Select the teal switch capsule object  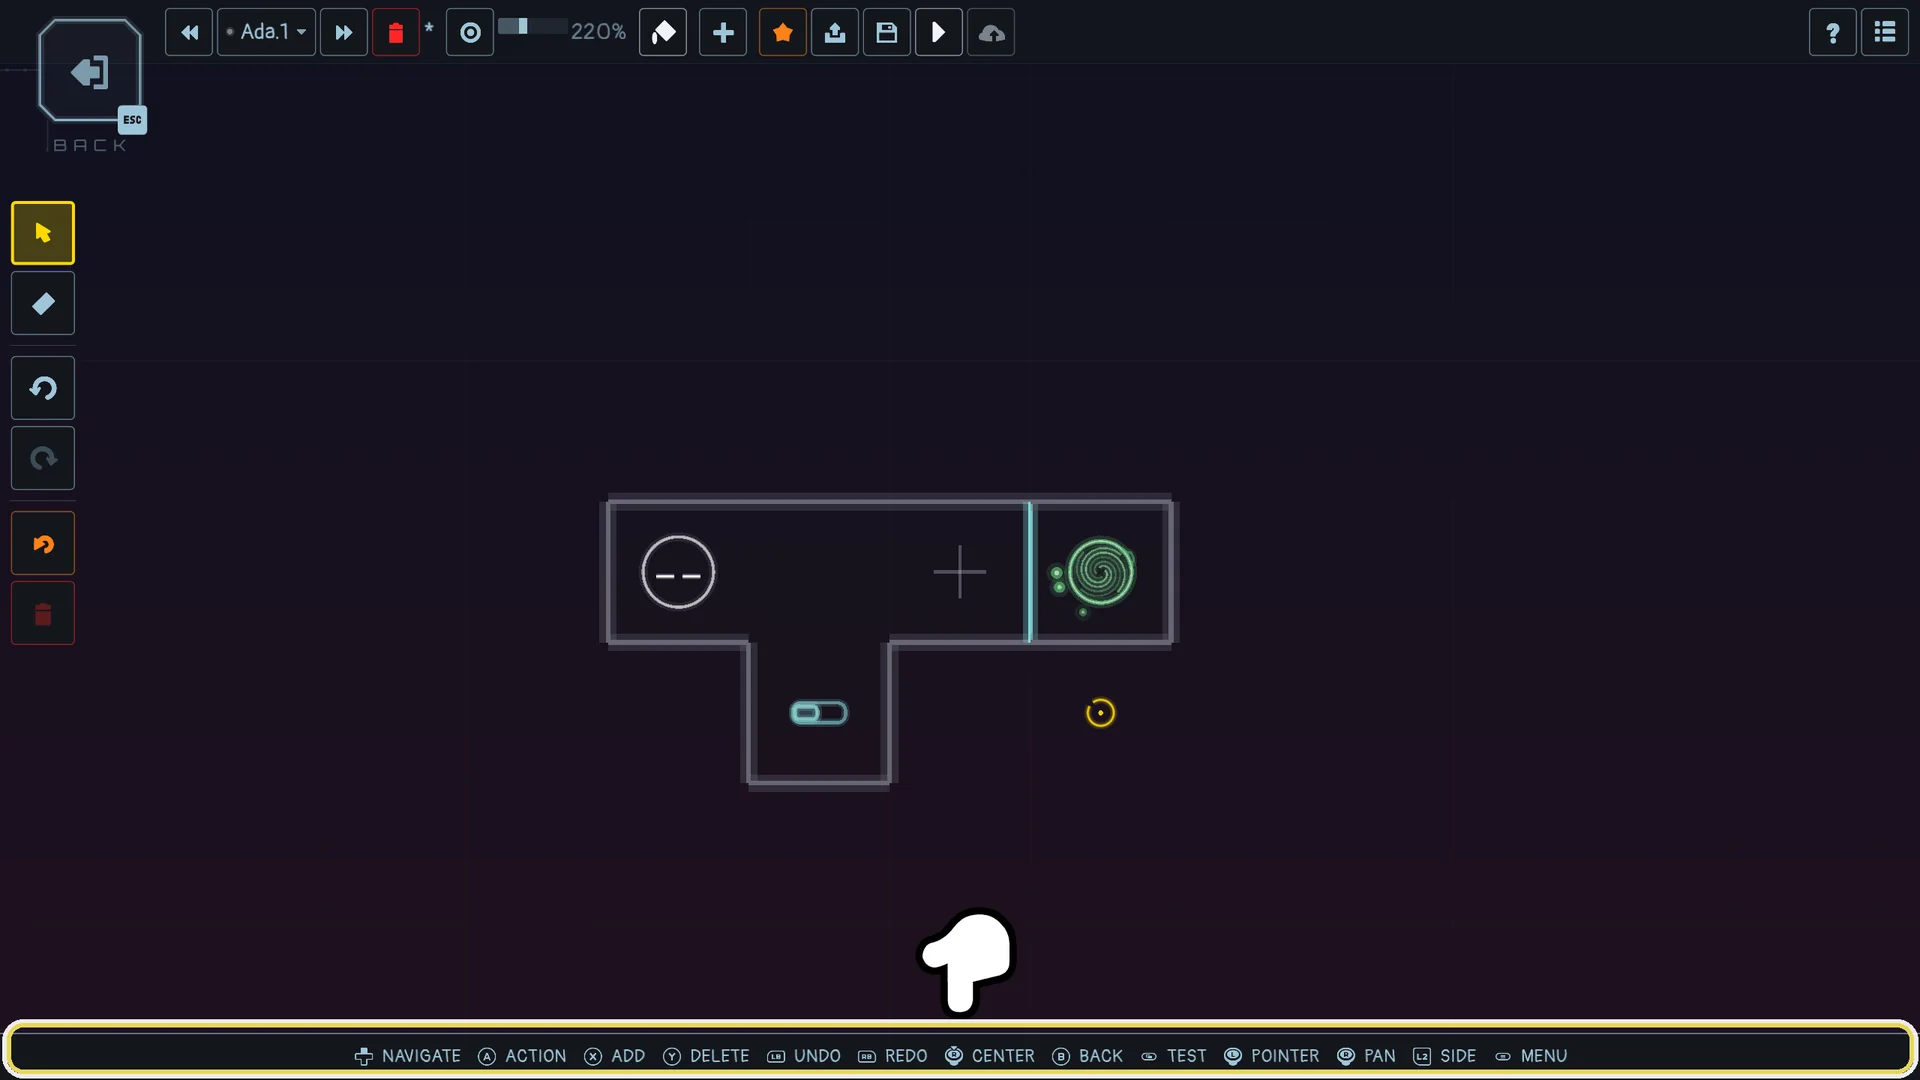819,713
